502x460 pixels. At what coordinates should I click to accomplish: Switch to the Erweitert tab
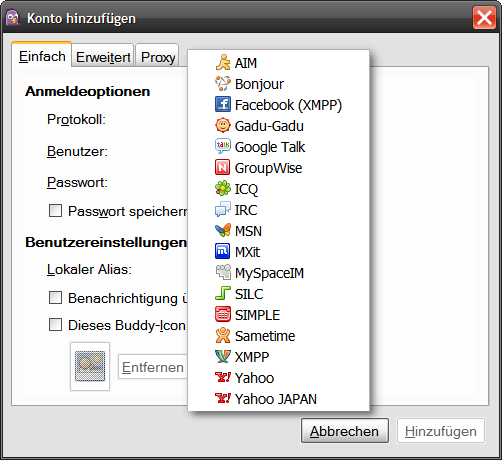pyautogui.click(x=103, y=56)
